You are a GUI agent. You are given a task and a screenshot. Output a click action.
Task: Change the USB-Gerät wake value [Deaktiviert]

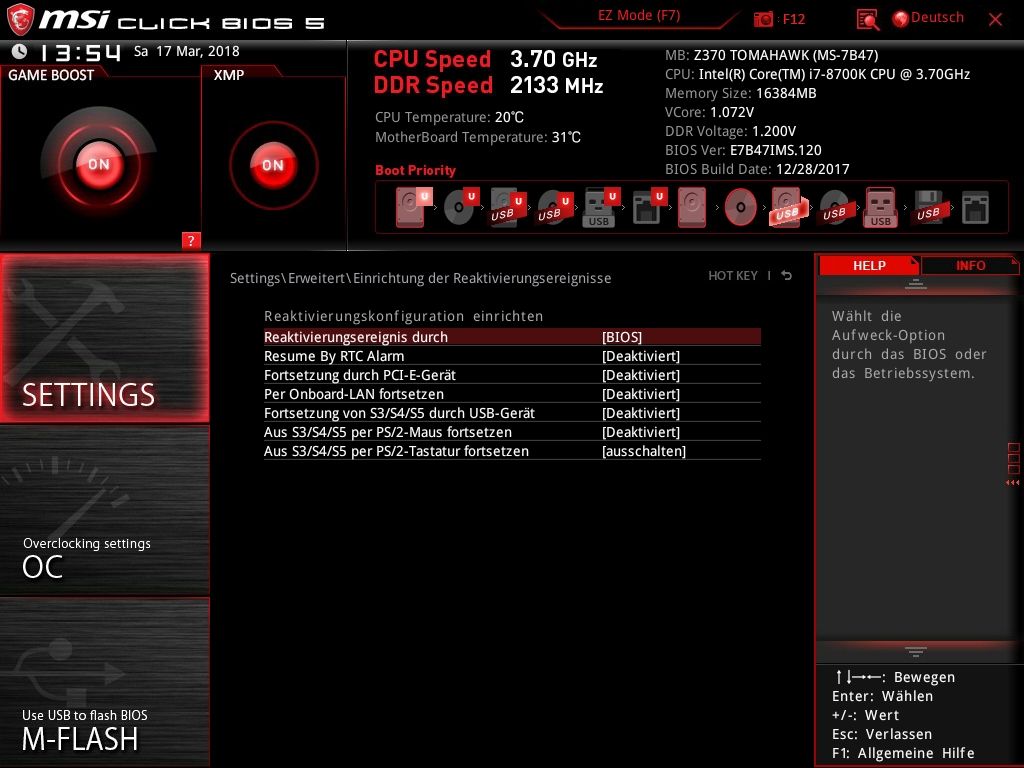click(641, 413)
